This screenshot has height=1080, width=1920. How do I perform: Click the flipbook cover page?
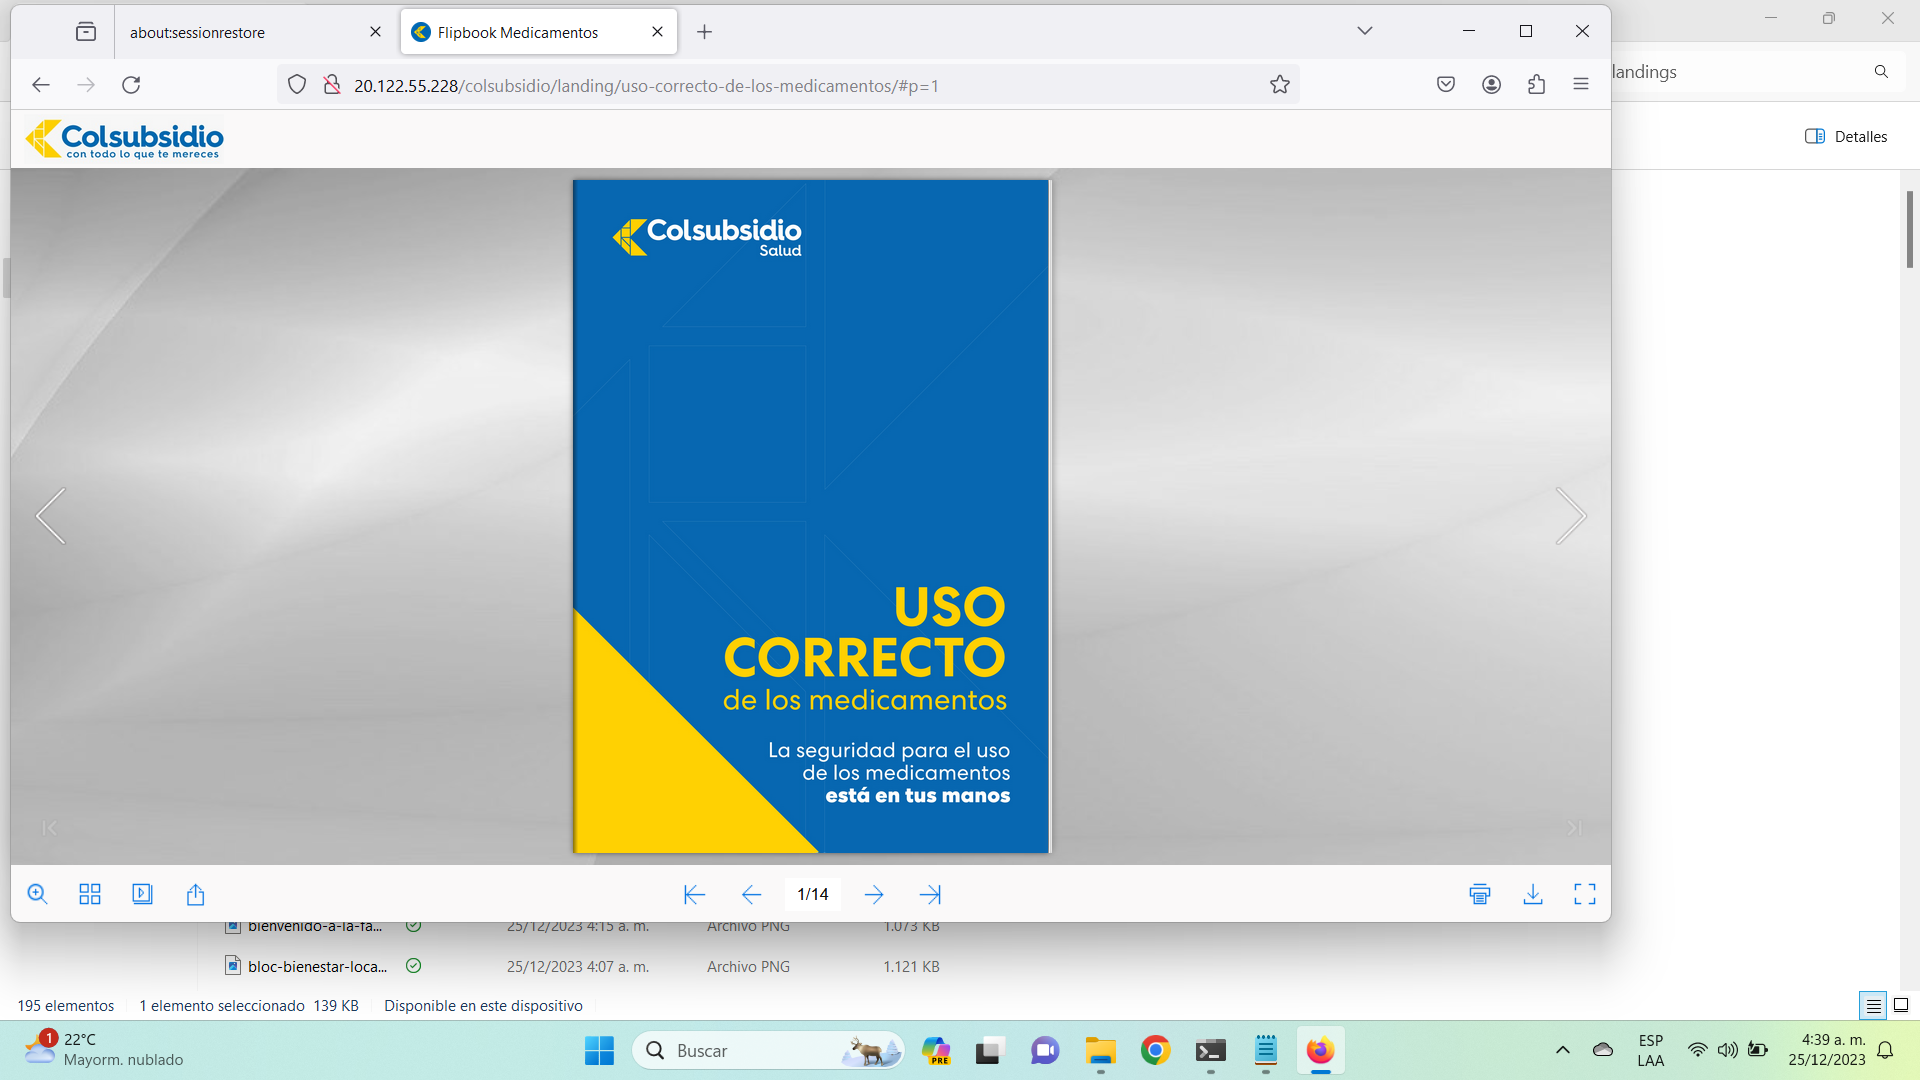click(x=811, y=516)
